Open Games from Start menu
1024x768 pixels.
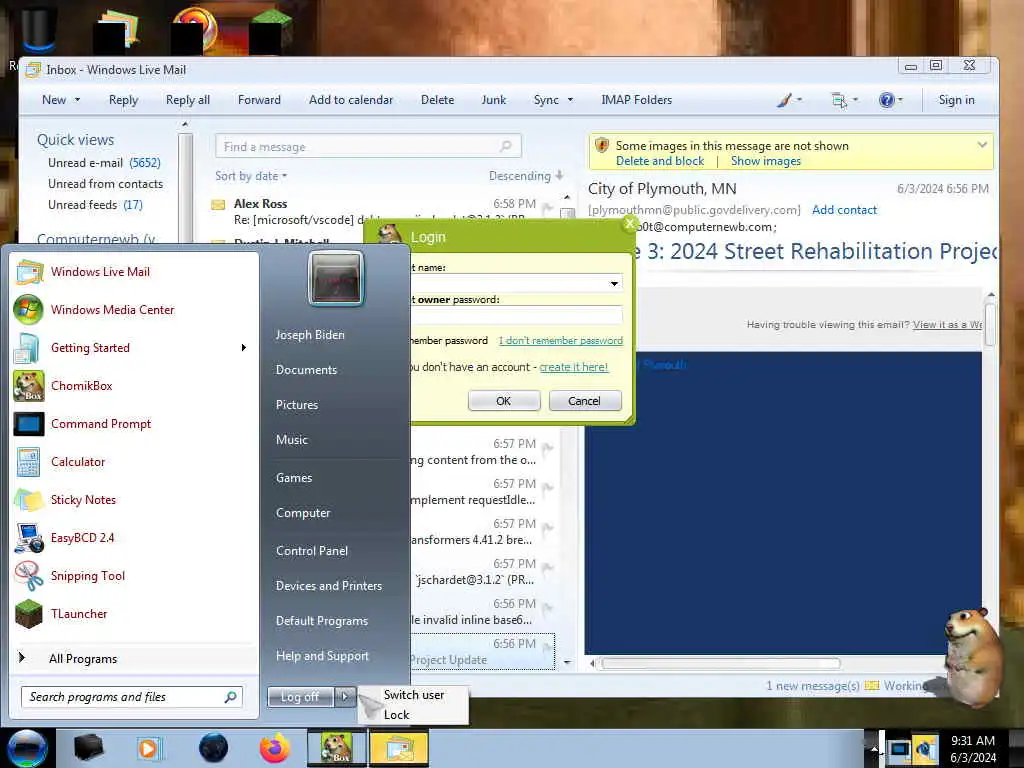pyautogui.click(x=294, y=477)
